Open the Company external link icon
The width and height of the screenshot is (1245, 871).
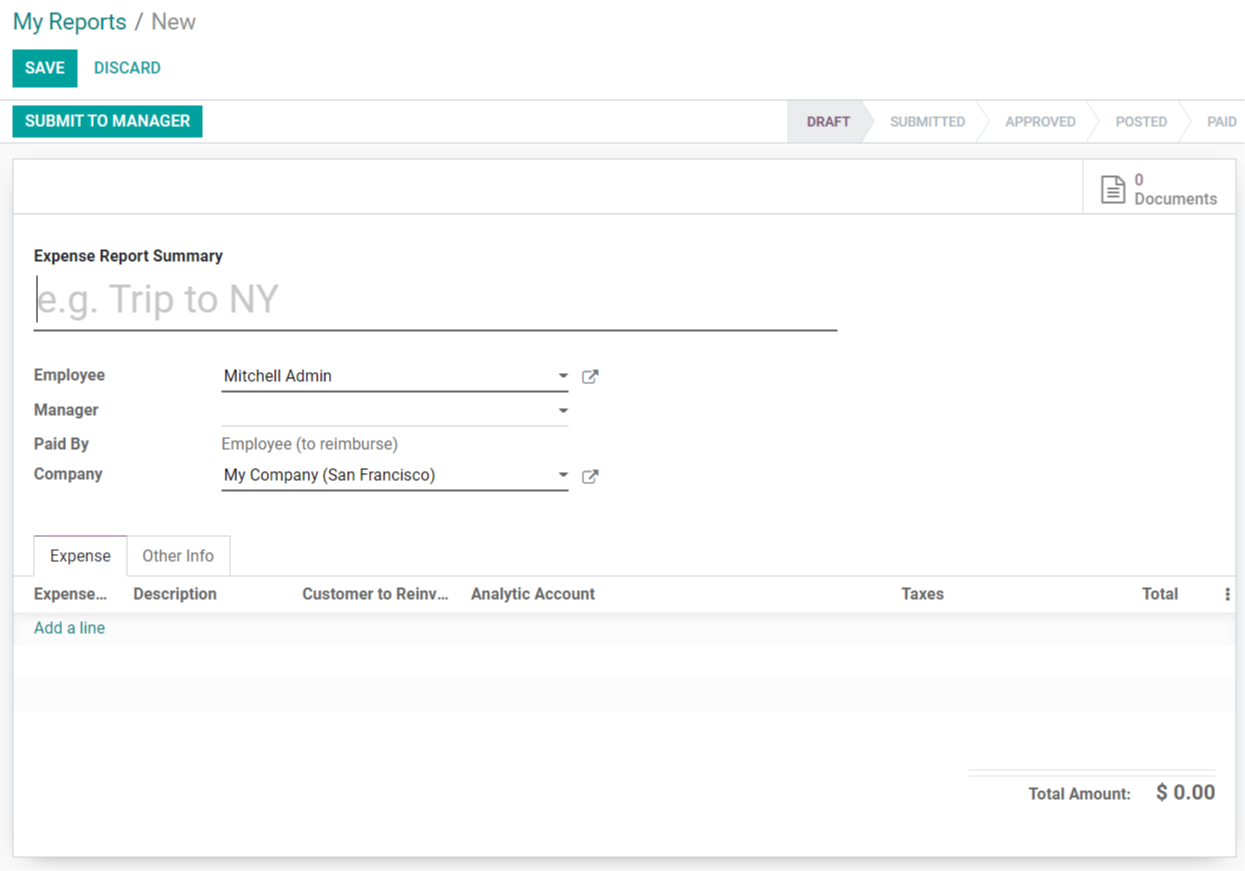(x=590, y=477)
